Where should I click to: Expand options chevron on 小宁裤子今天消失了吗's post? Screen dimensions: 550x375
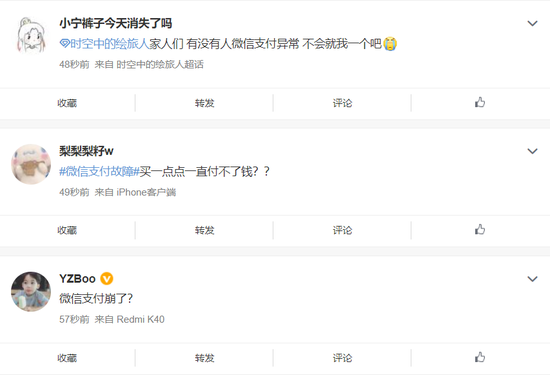[532, 24]
